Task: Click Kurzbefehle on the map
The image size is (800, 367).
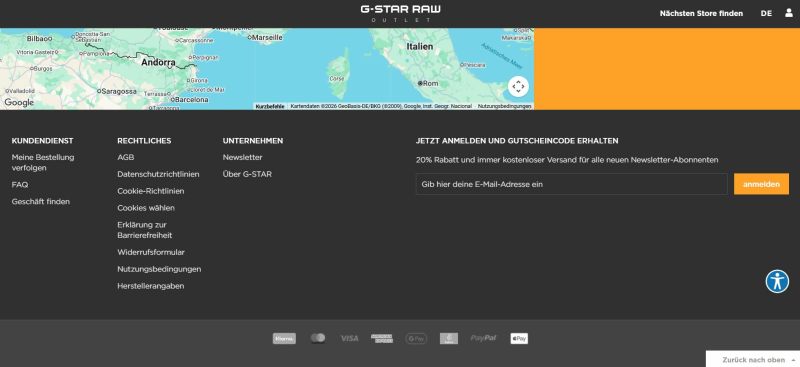Action: (270, 106)
